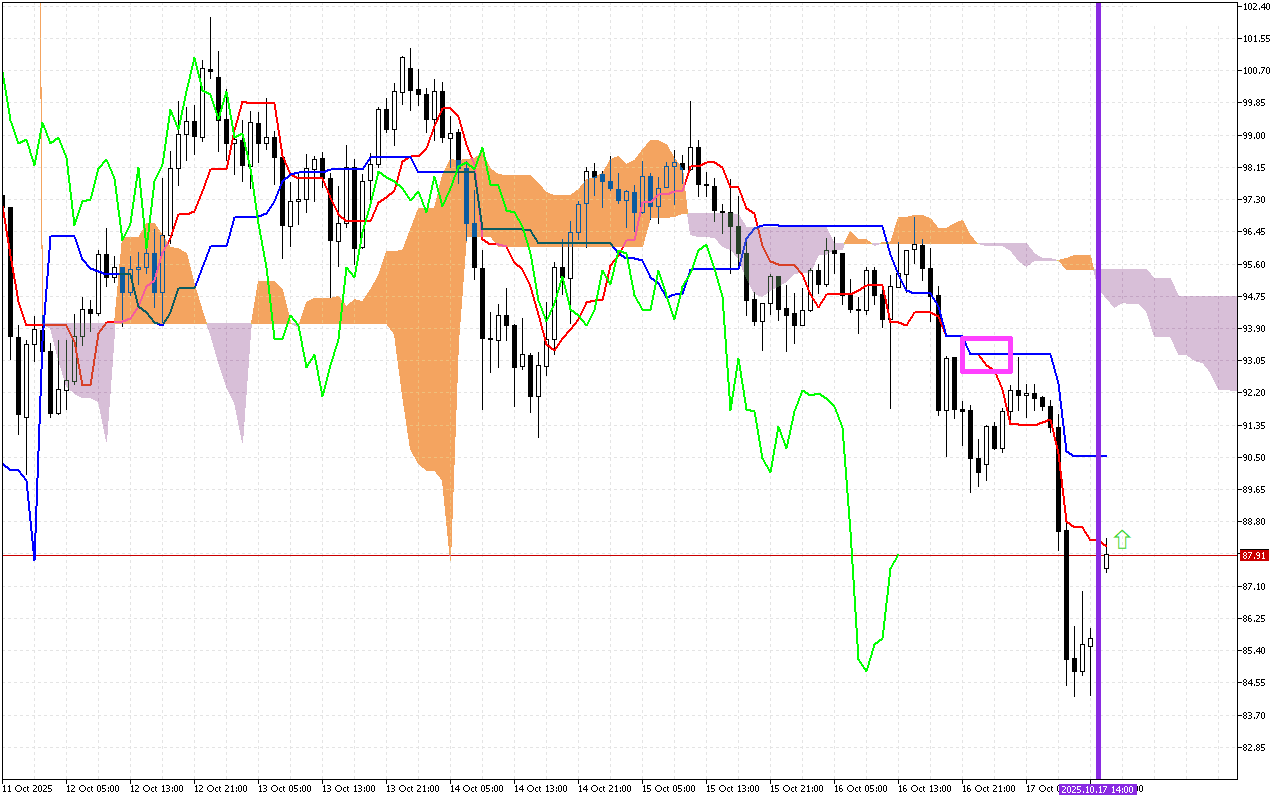Click the 14 Oct 05:00 axis label

477,788
